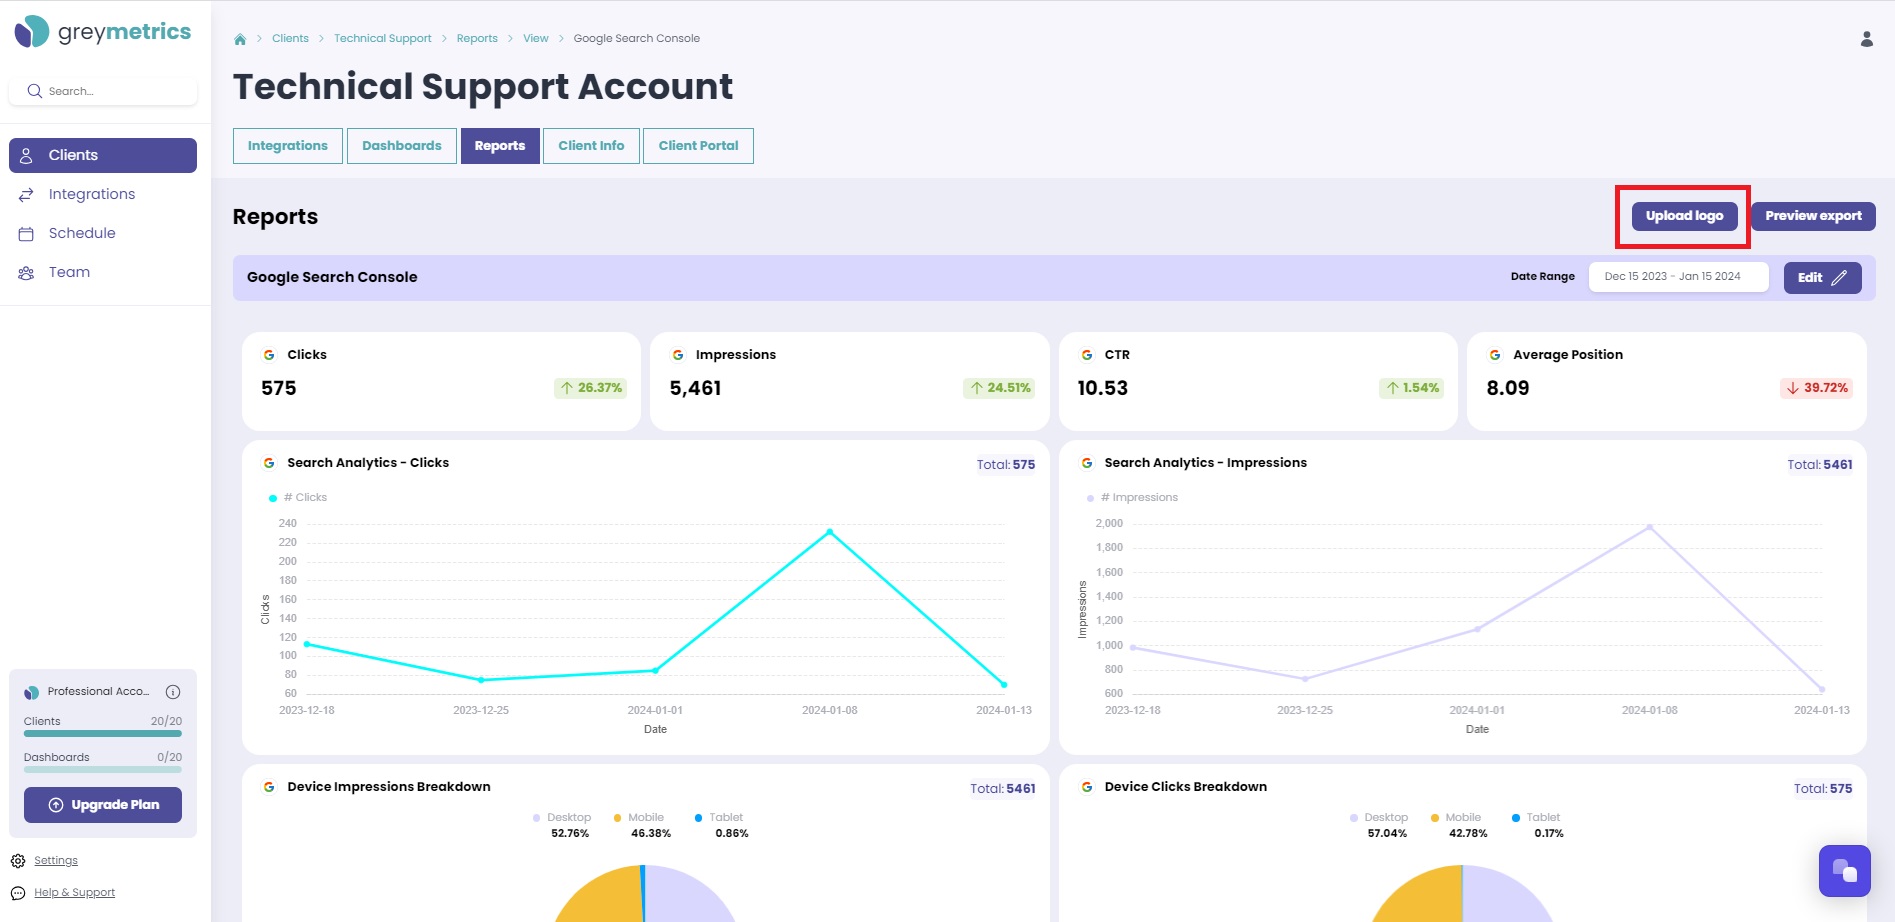Click the Clients breadcrumb link
Image resolution: width=1895 pixels, height=922 pixels.
pos(290,39)
